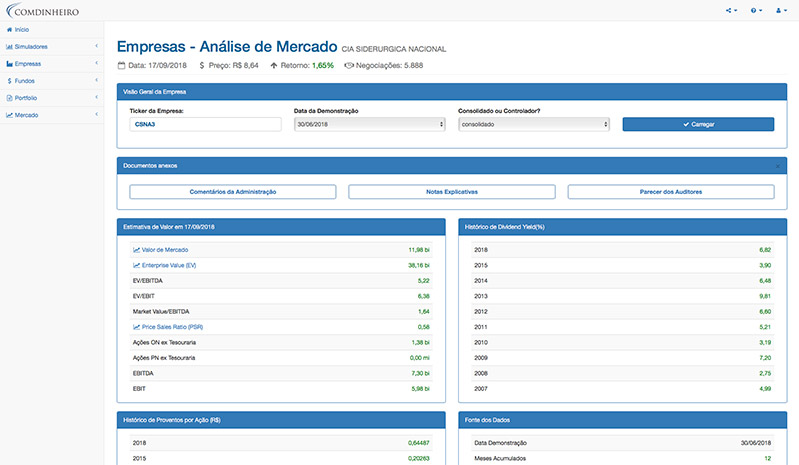Select the EV/EBIT row label

tap(144, 296)
